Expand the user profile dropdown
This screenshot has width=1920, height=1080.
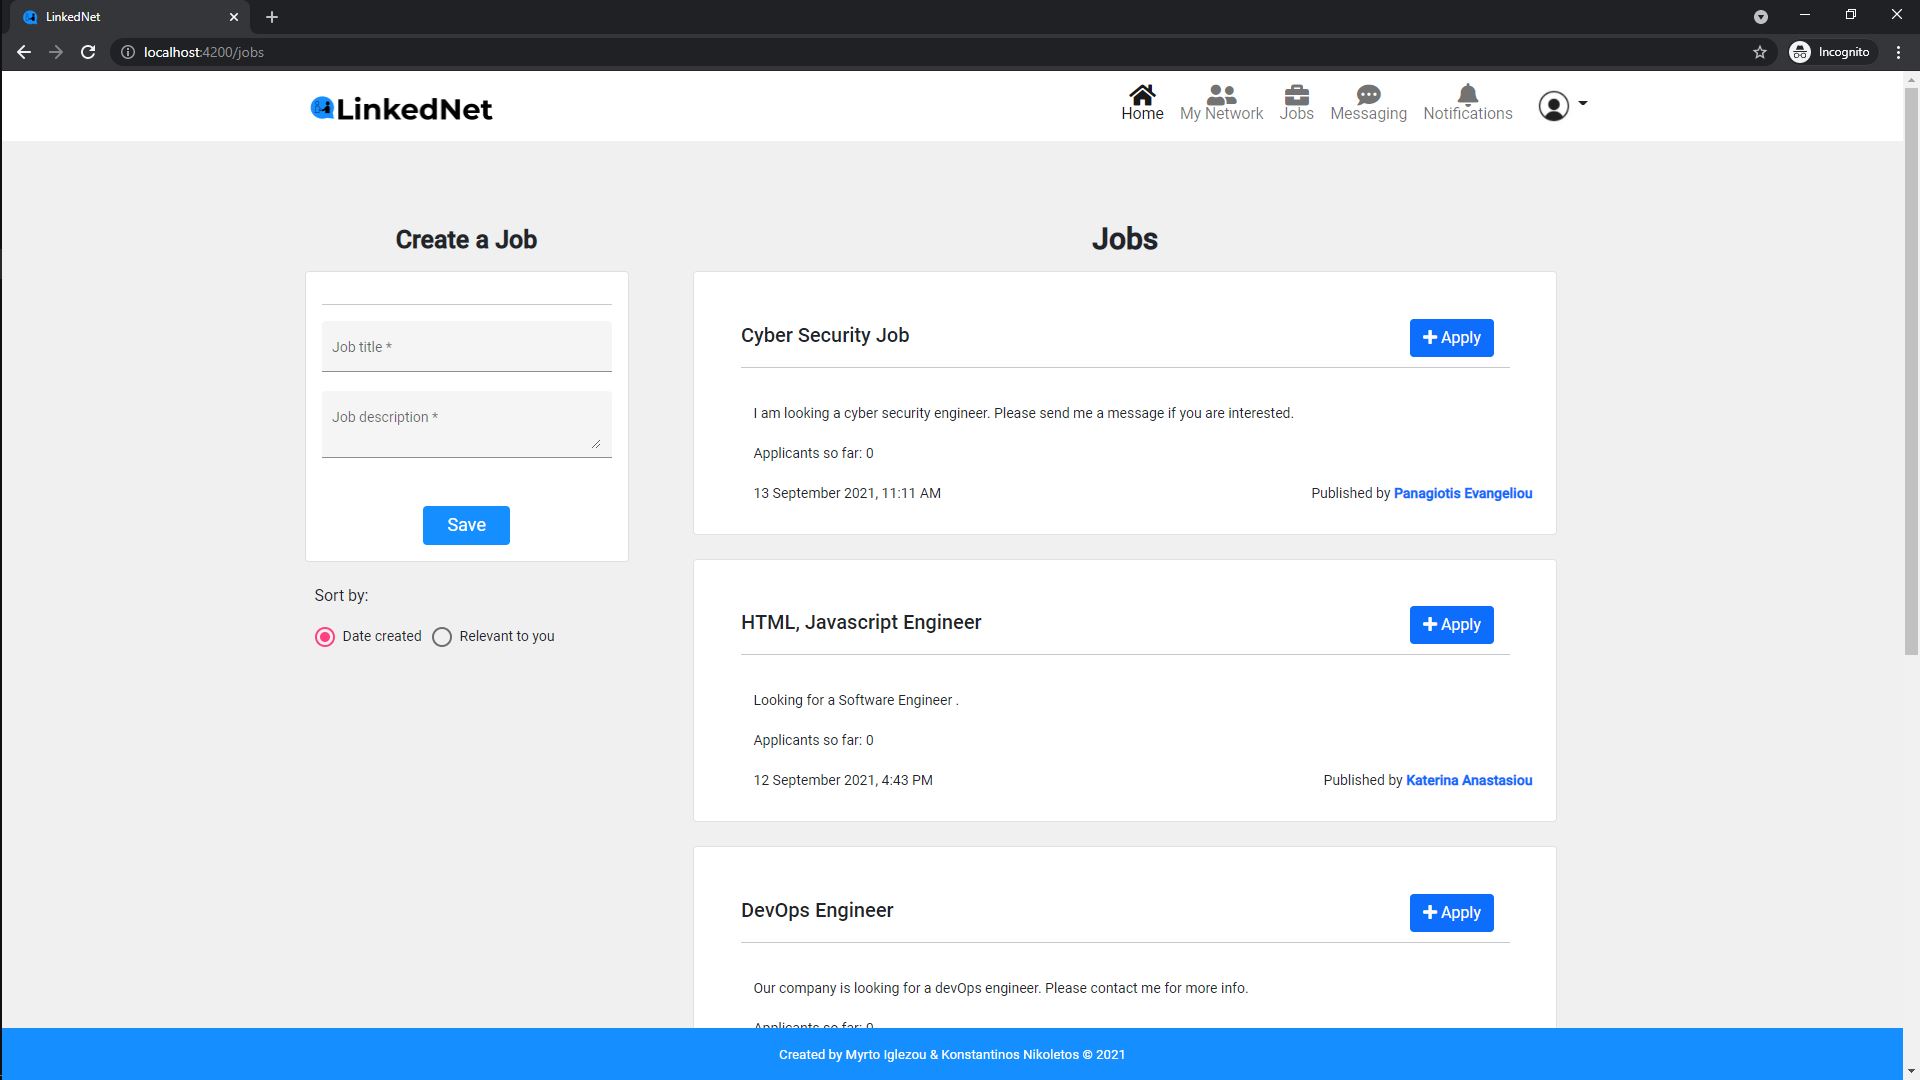tap(1563, 105)
